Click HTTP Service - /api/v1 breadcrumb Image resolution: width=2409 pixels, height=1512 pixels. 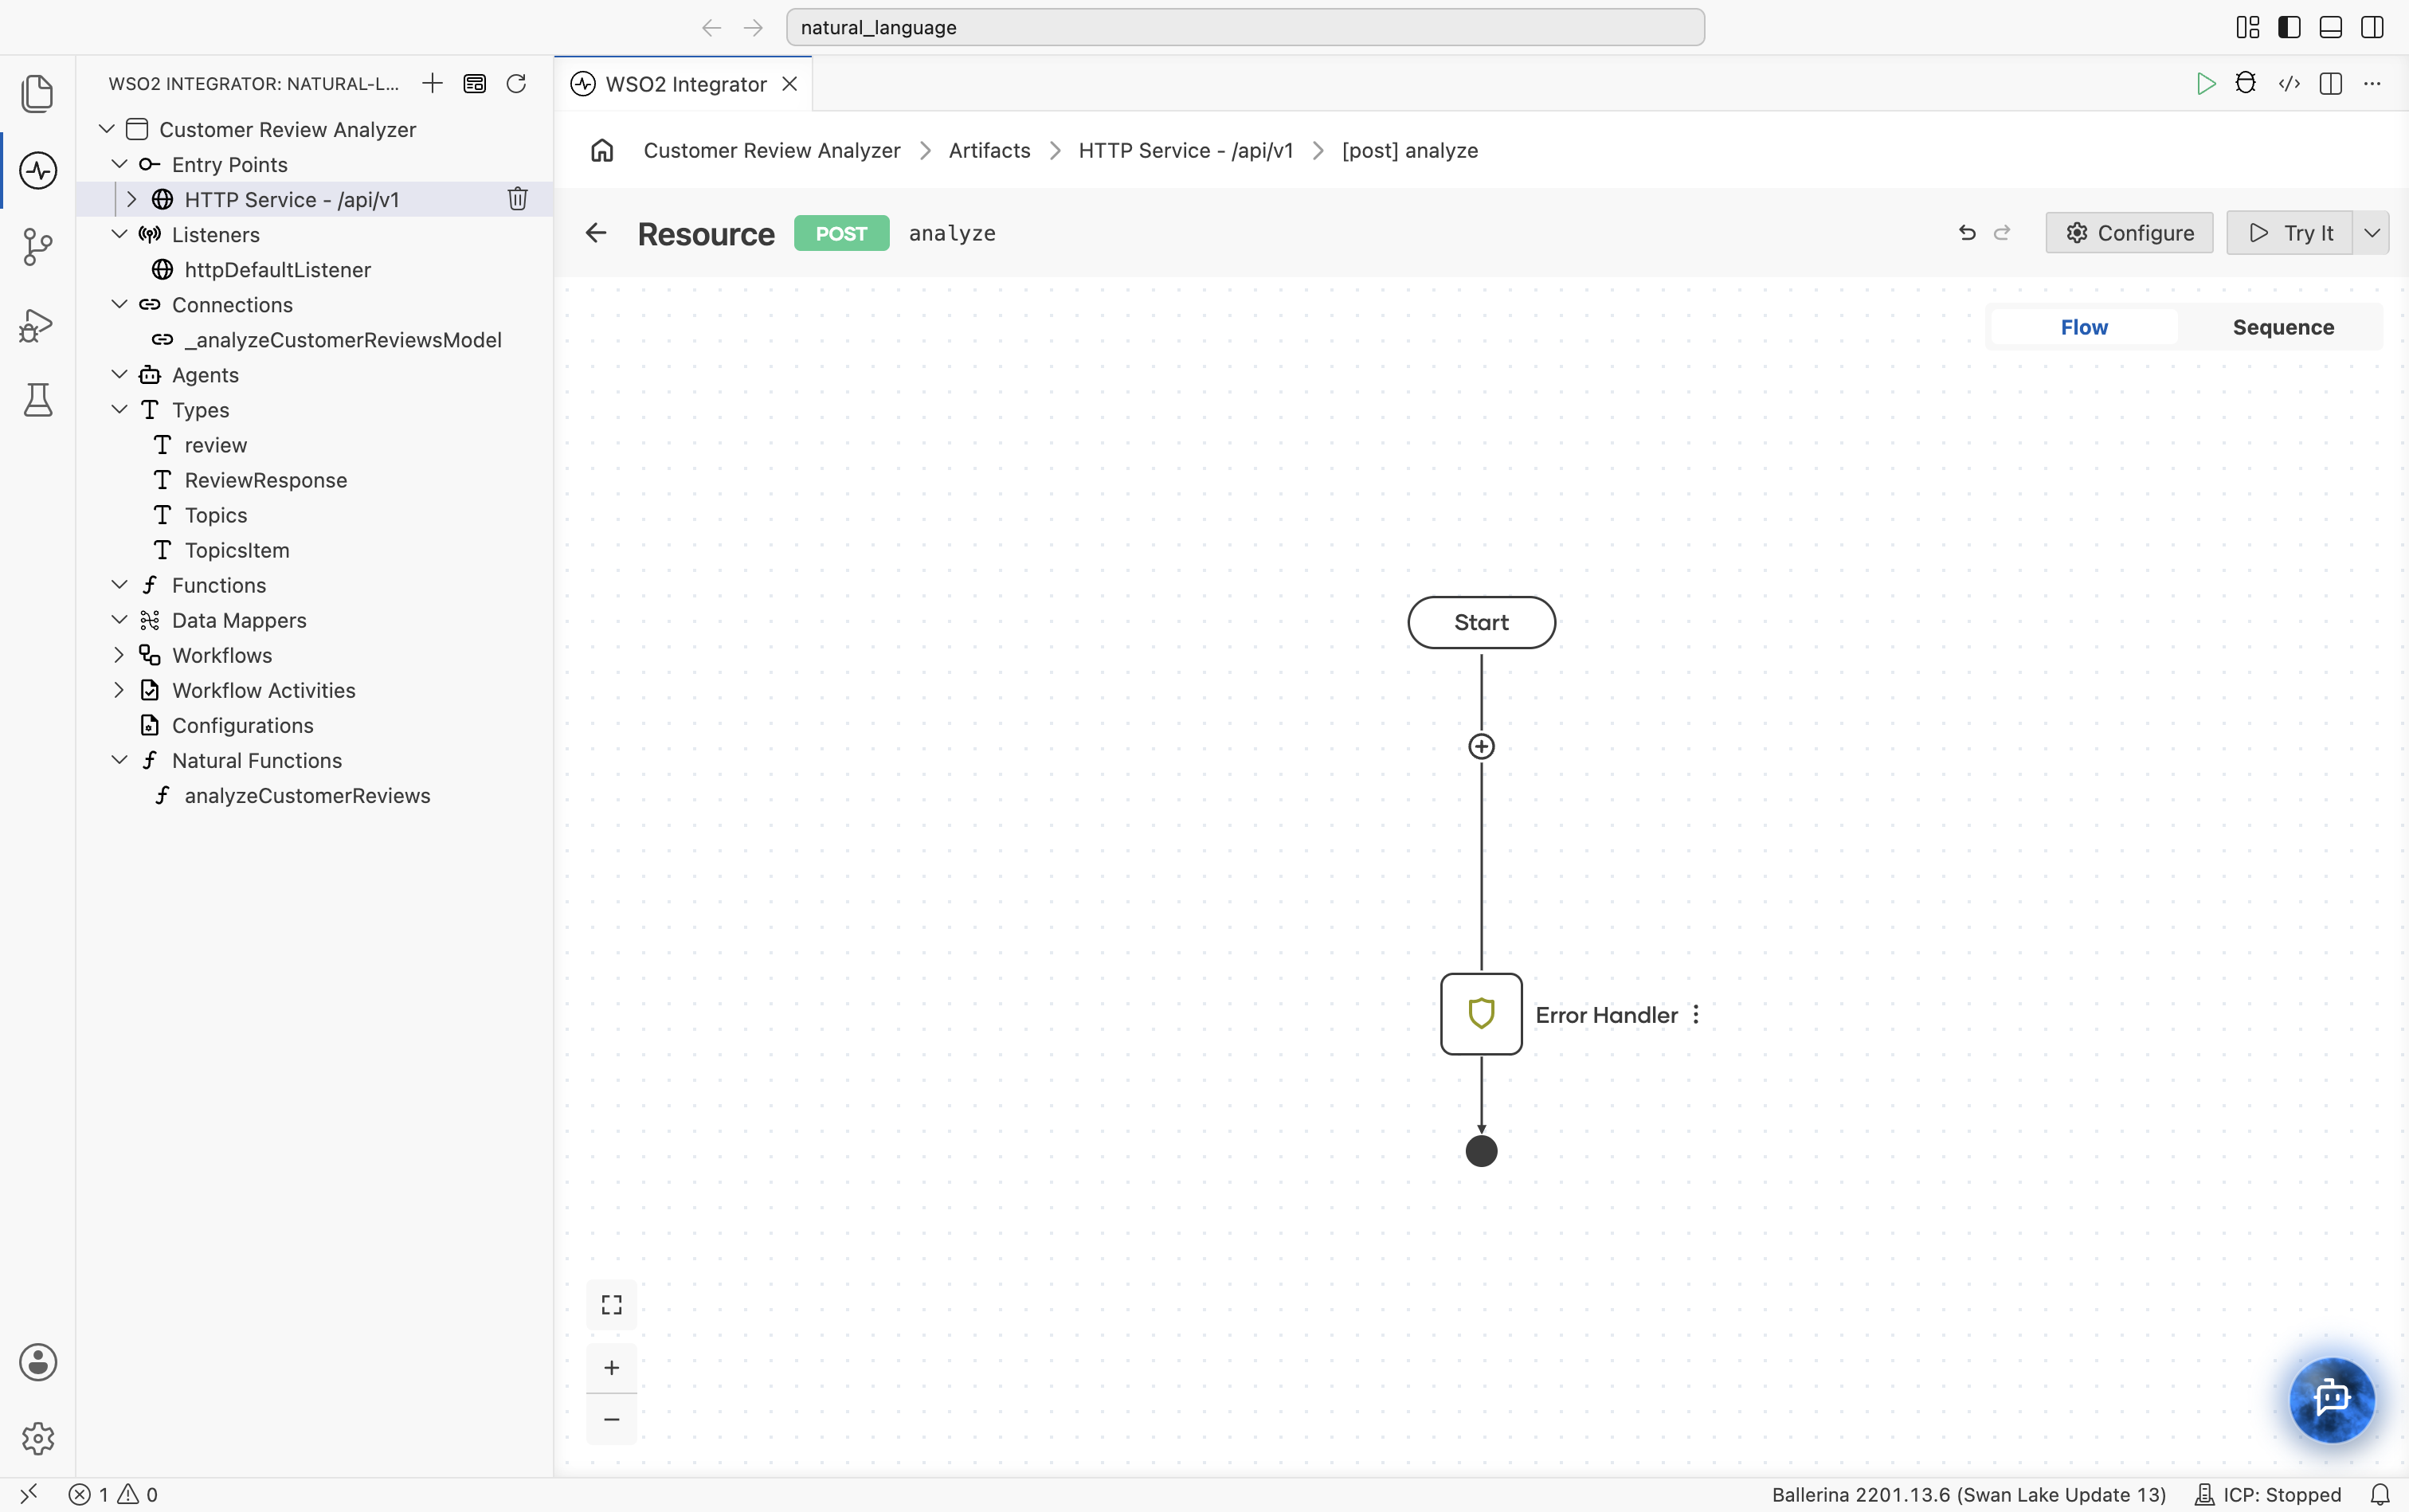1185,150
